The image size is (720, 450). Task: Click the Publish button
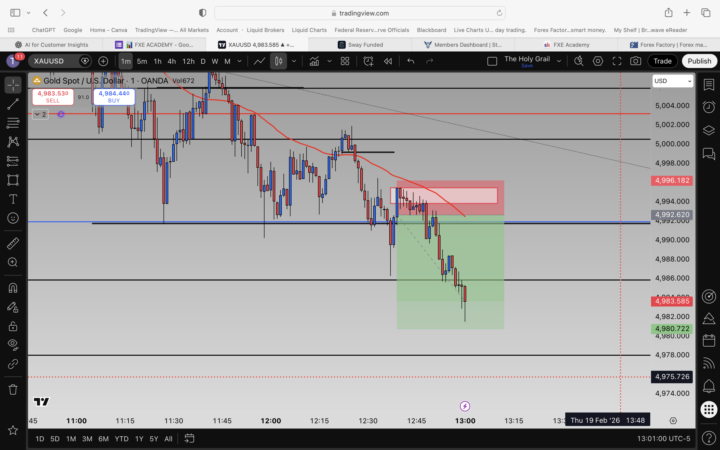pyautogui.click(x=699, y=61)
